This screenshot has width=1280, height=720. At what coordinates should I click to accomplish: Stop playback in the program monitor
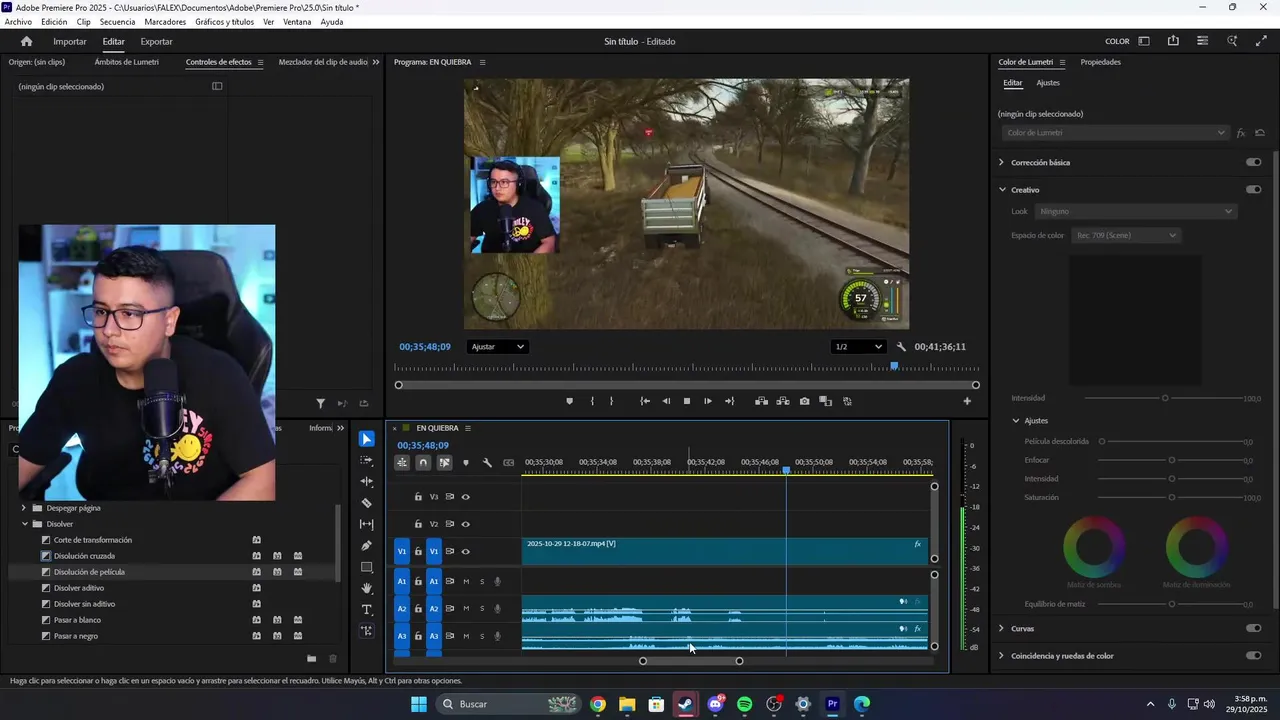click(x=687, y=401)
